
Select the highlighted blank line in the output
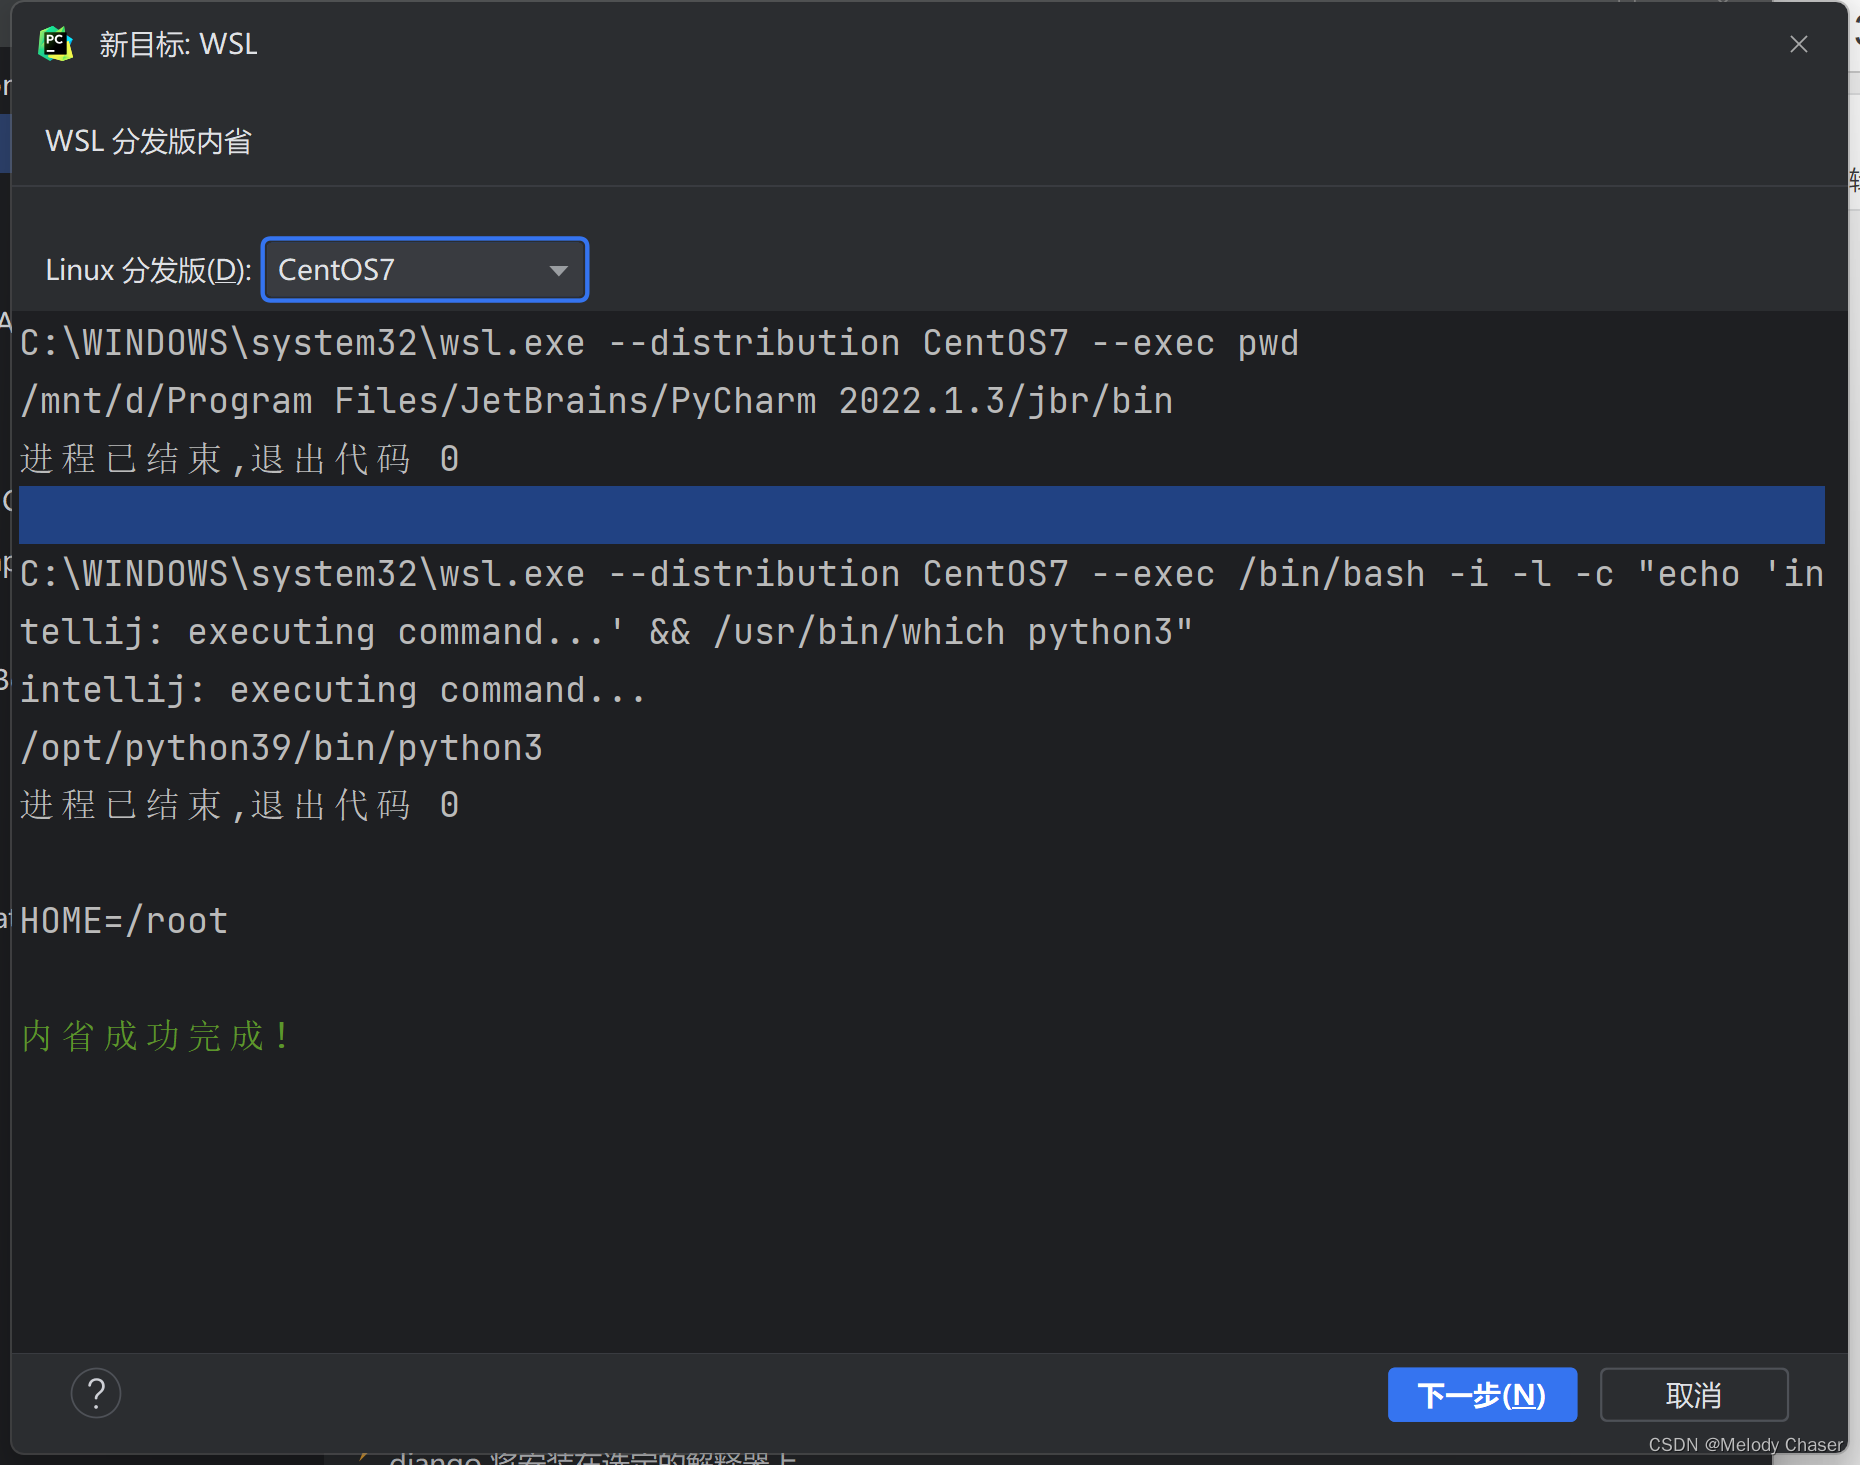tap(922, 515)
